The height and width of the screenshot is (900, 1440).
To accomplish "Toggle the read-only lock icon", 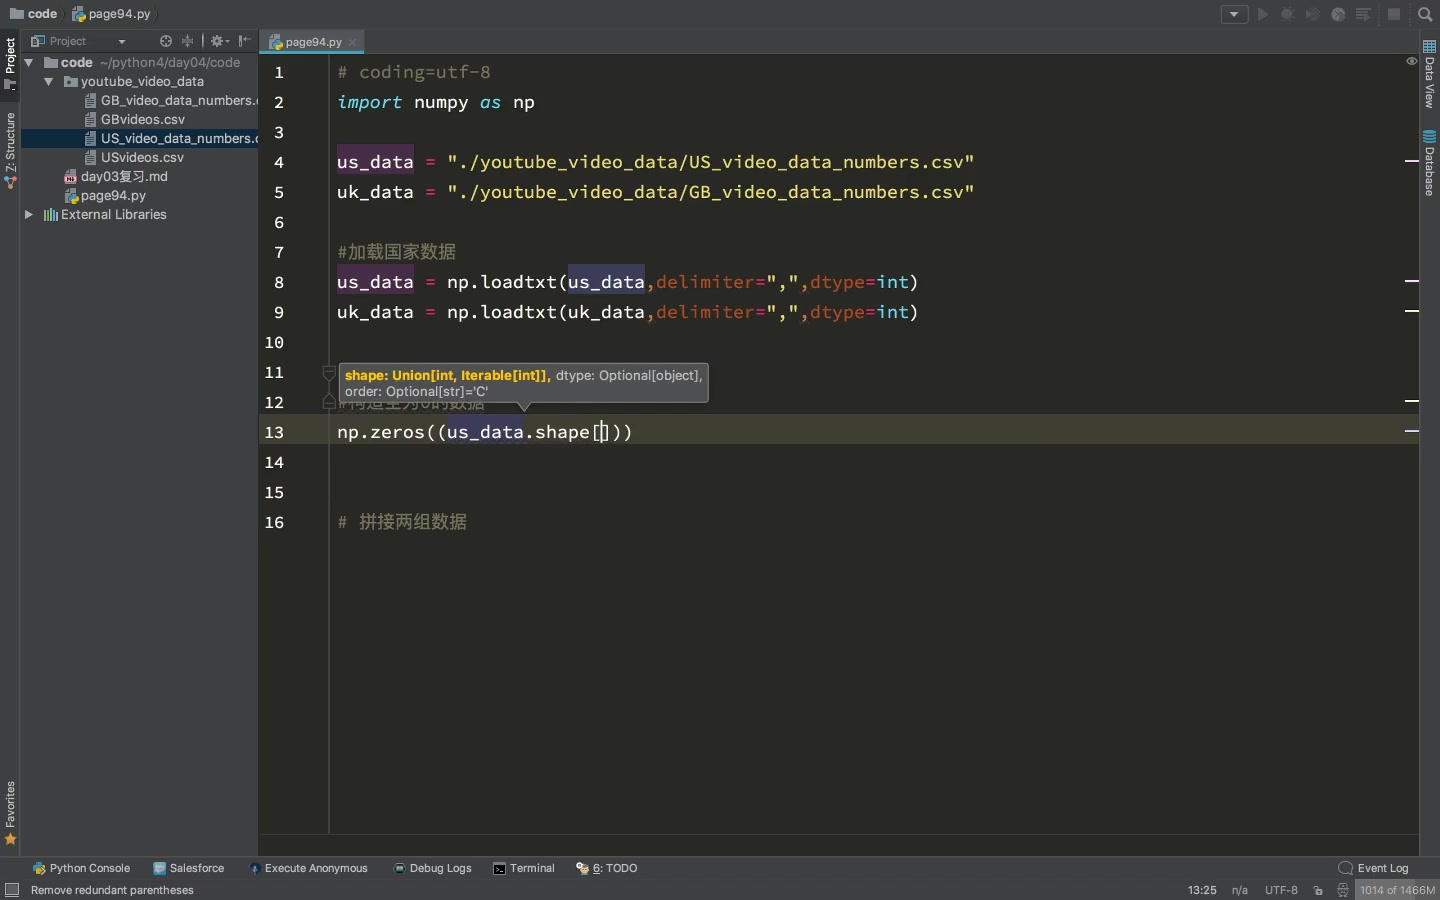I will pyautogui.click(x=1318, y=890).
